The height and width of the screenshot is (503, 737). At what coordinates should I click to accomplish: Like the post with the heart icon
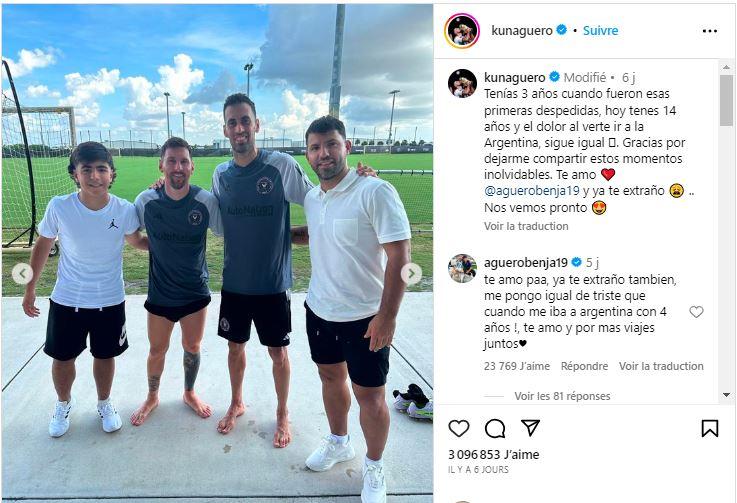[459, 428]
